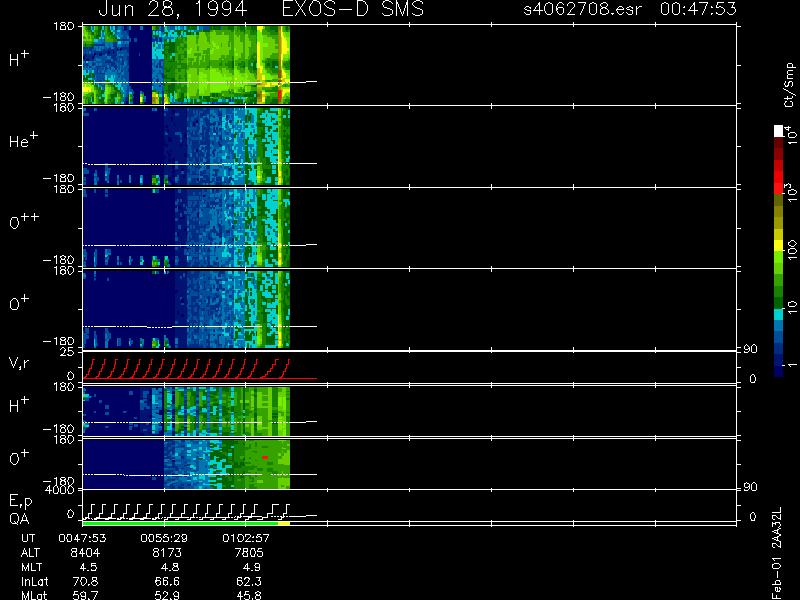Click the "25" axis label of V,r panel

coord(68,352)
